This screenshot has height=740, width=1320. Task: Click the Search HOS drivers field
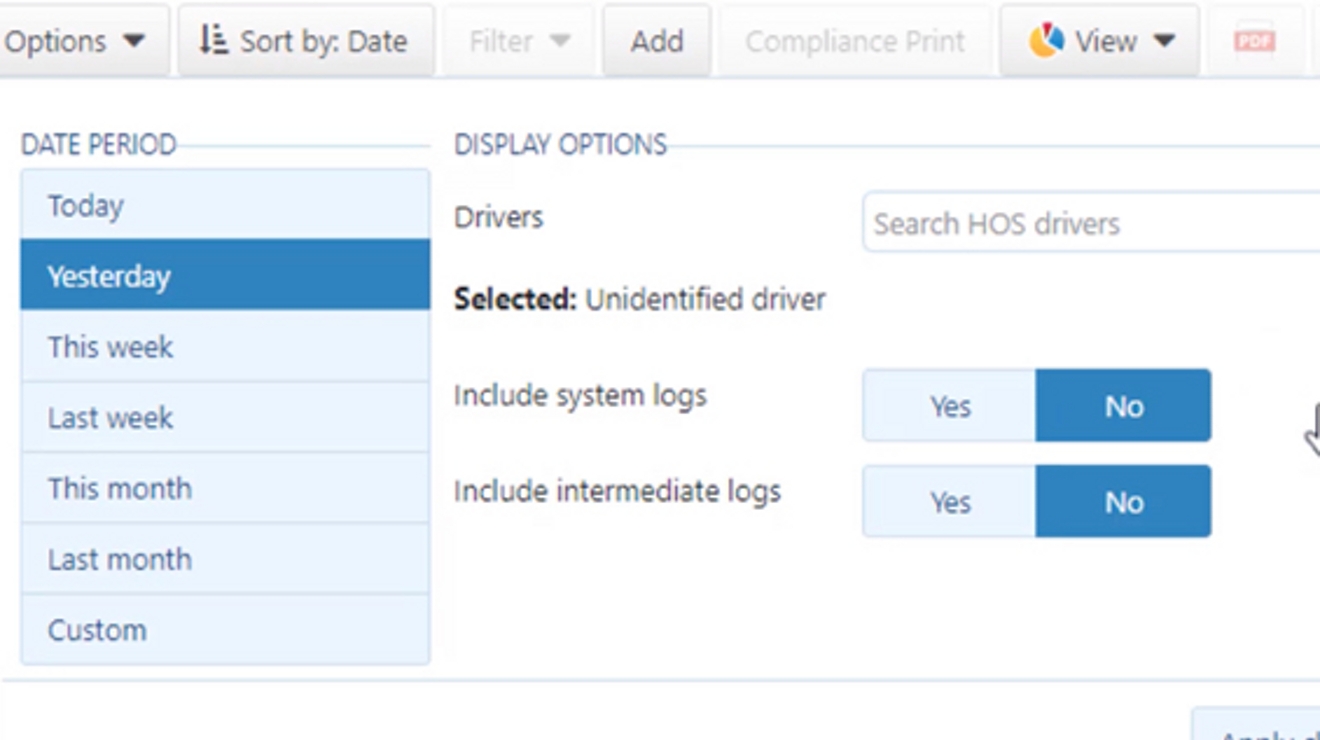(1090, 223)
